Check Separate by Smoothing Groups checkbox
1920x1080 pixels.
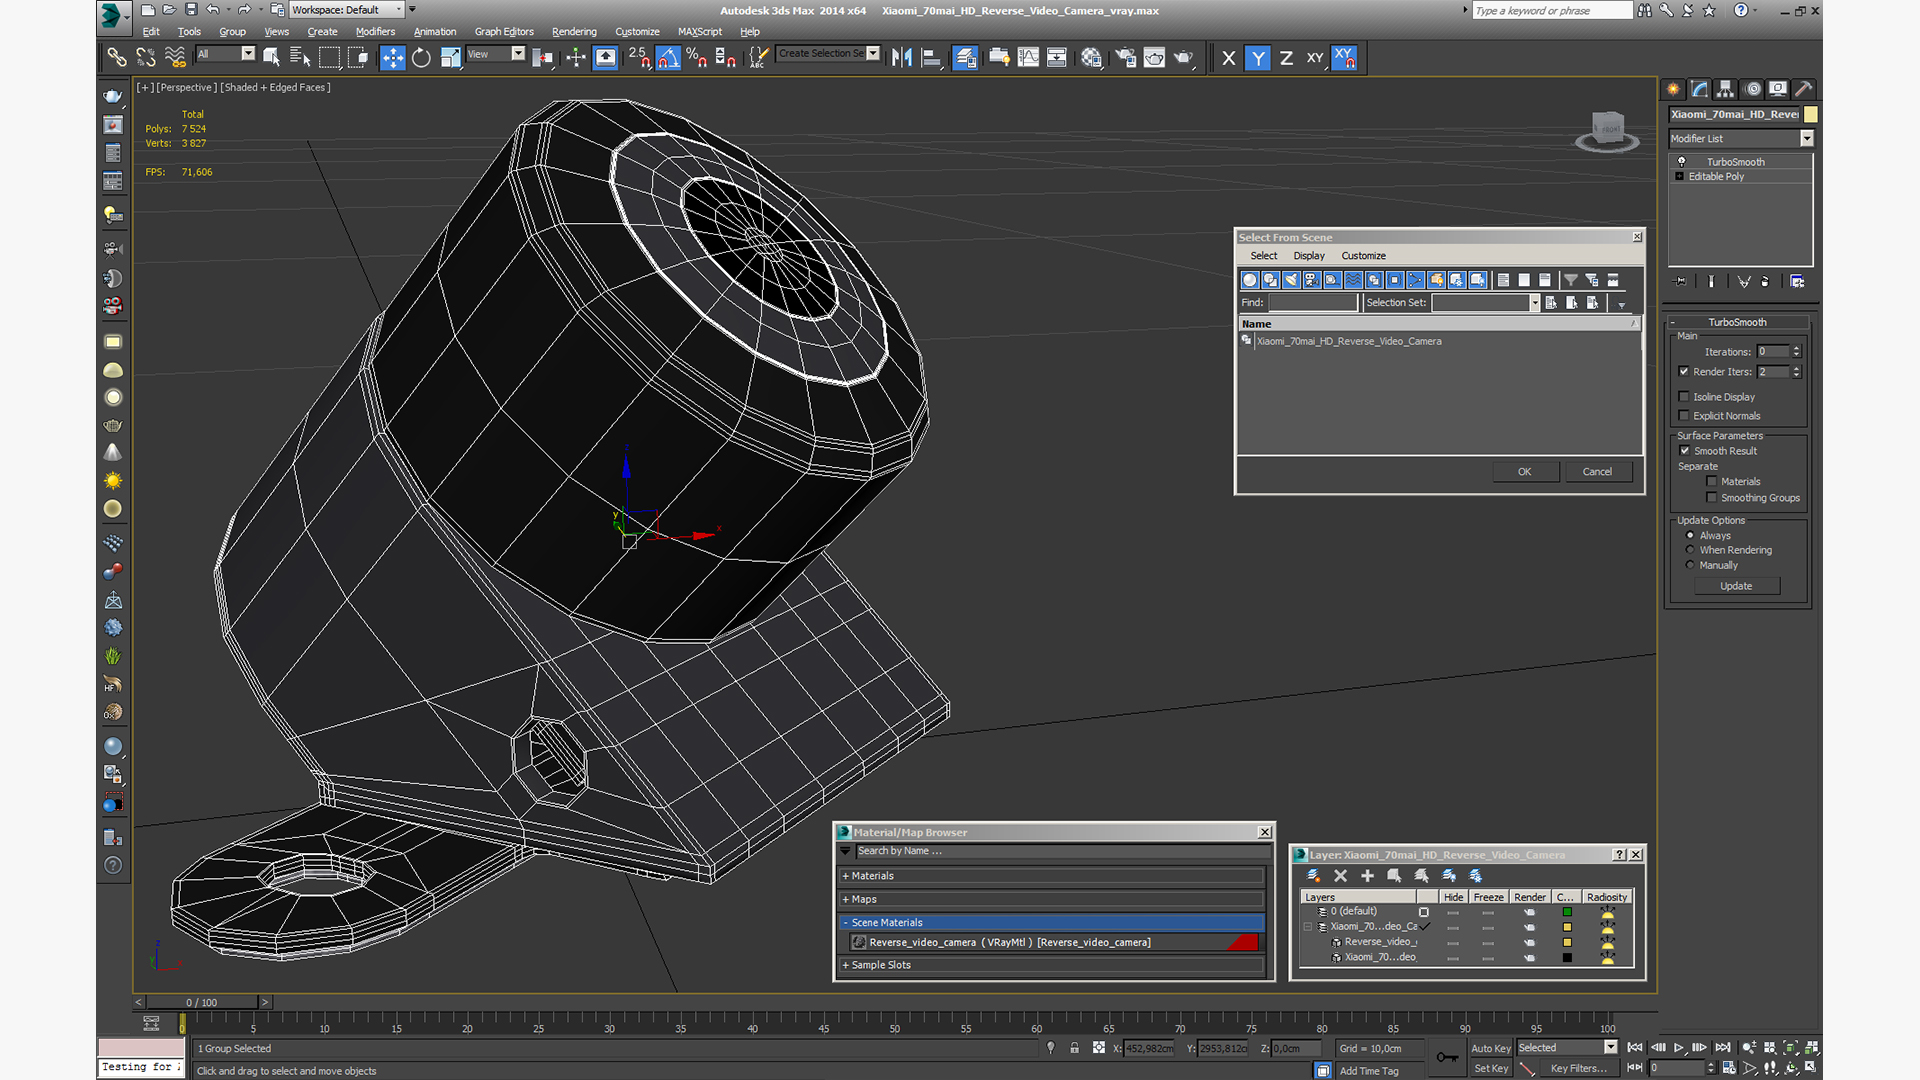(1712, 498)
